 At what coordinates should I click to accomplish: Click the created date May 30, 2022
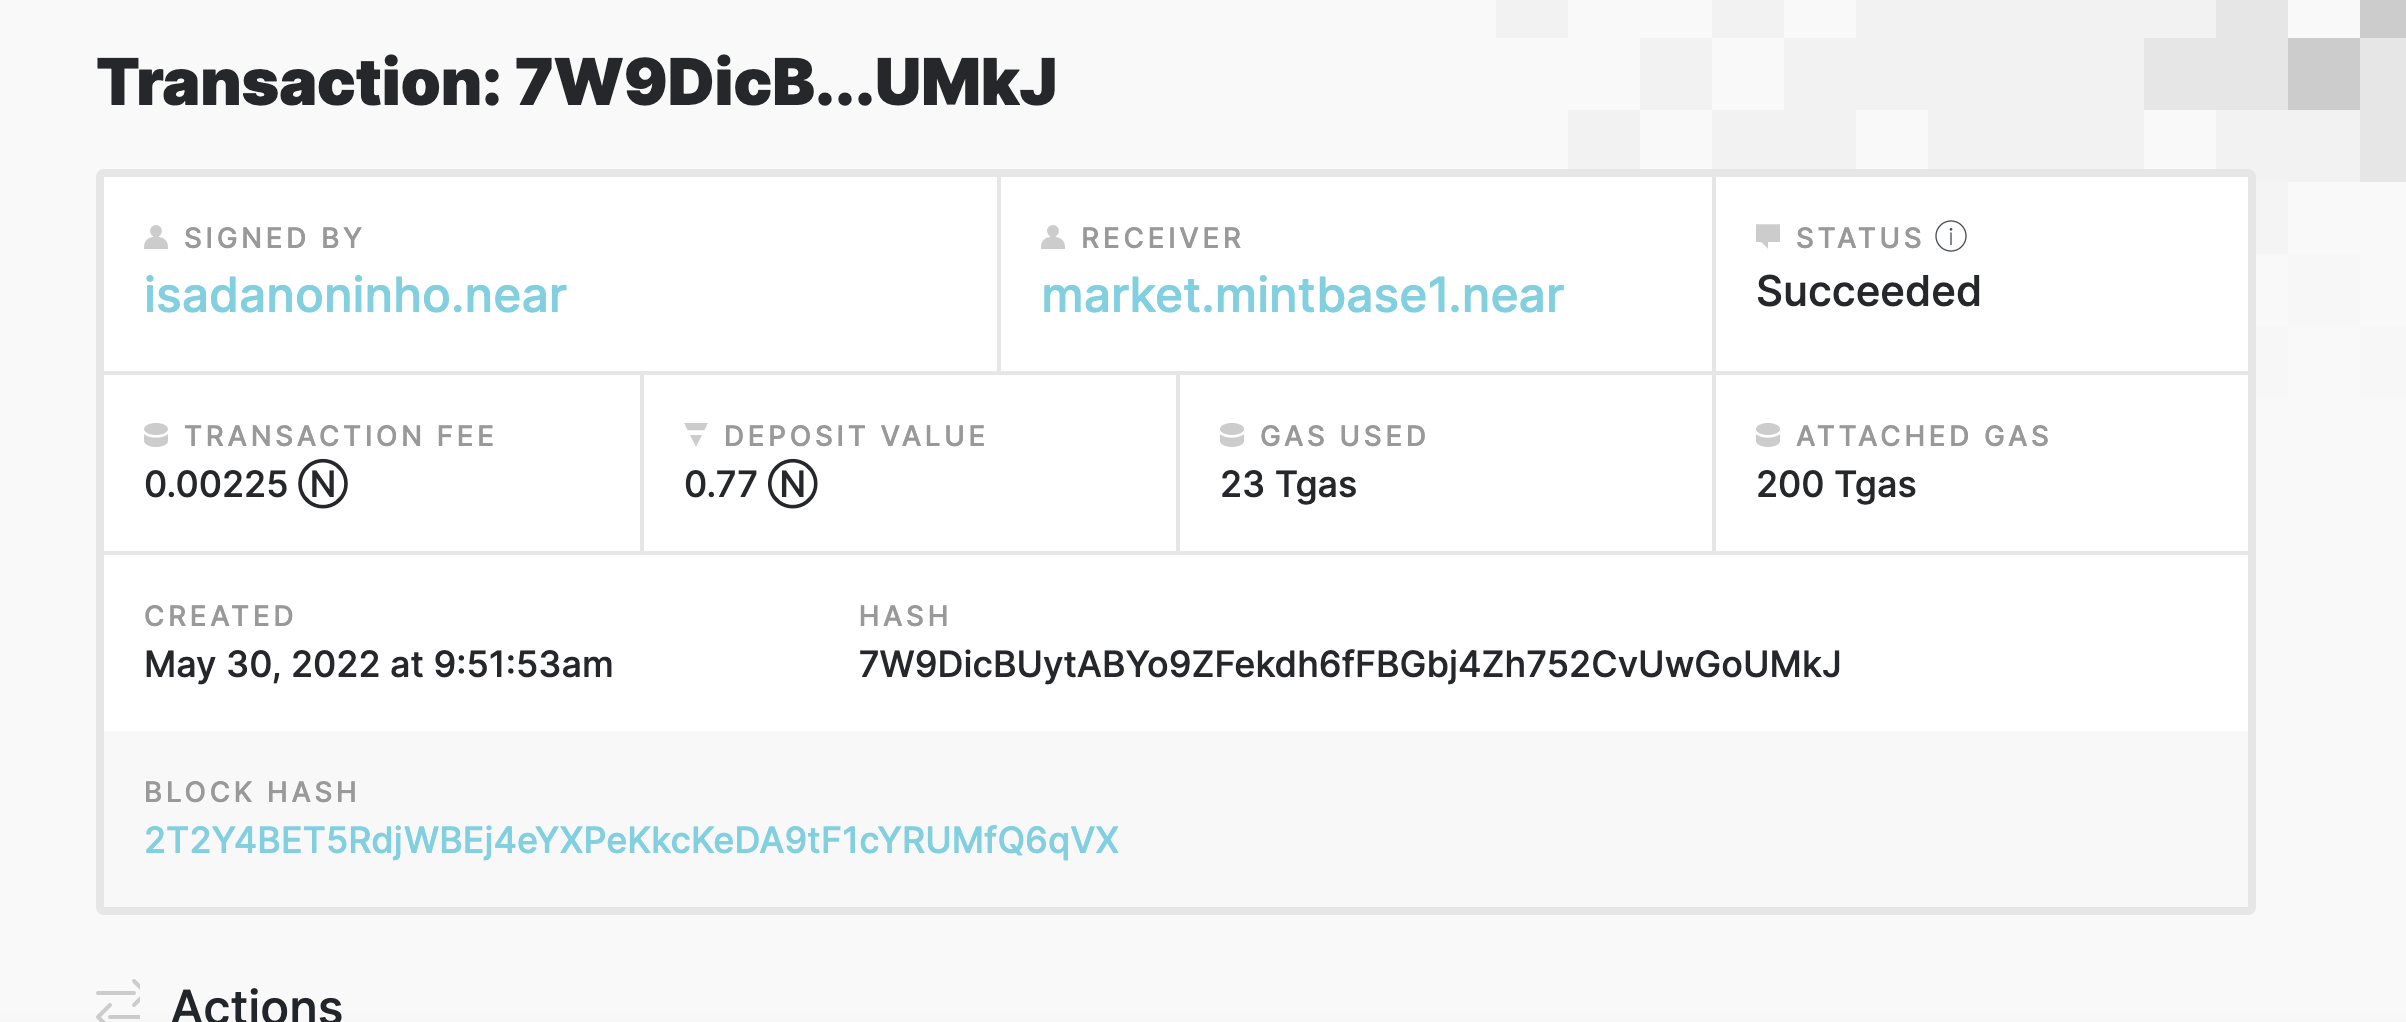[378, 665]
